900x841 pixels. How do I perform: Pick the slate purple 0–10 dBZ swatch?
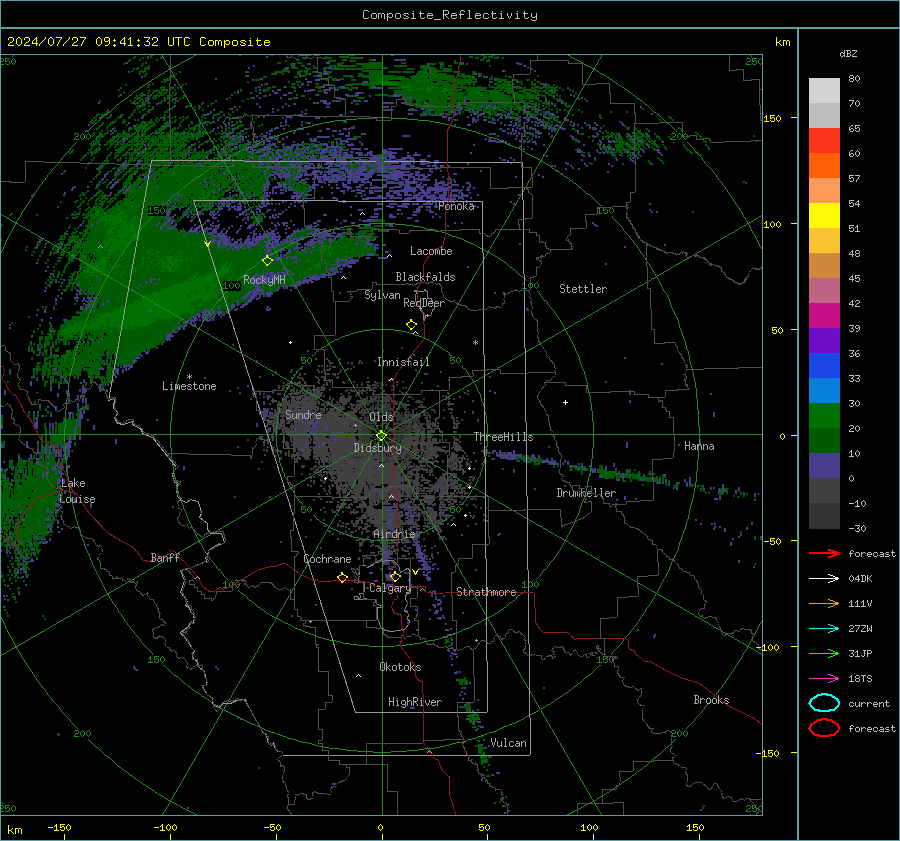(824, 466)
